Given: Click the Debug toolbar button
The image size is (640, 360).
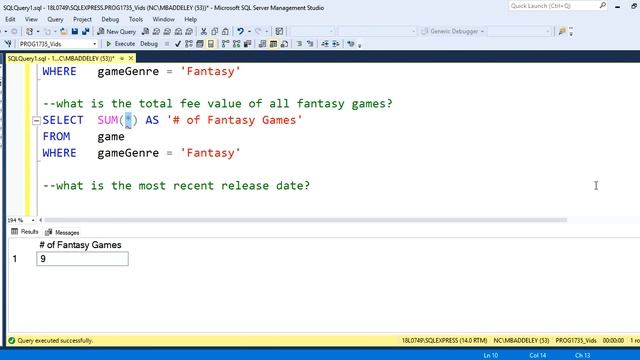Looking at the screenshot, I should coord(149,44).
